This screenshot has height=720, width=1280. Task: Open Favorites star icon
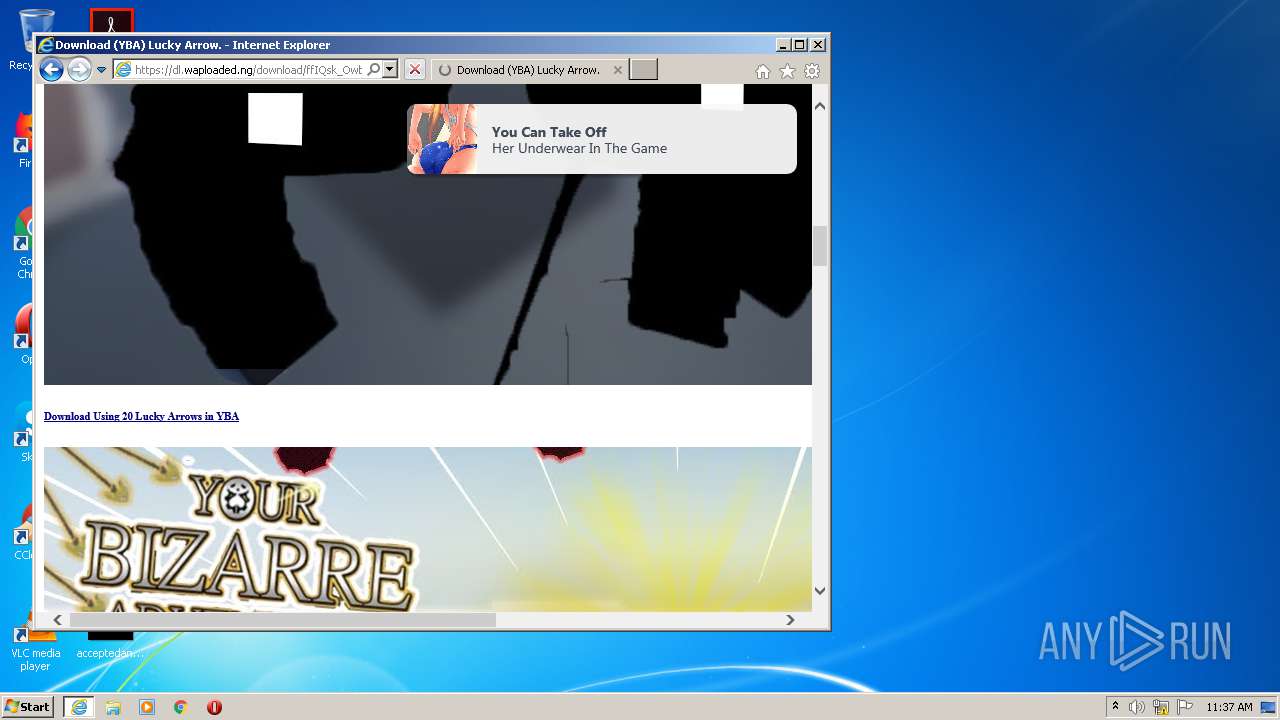click(x=787, y=71)
